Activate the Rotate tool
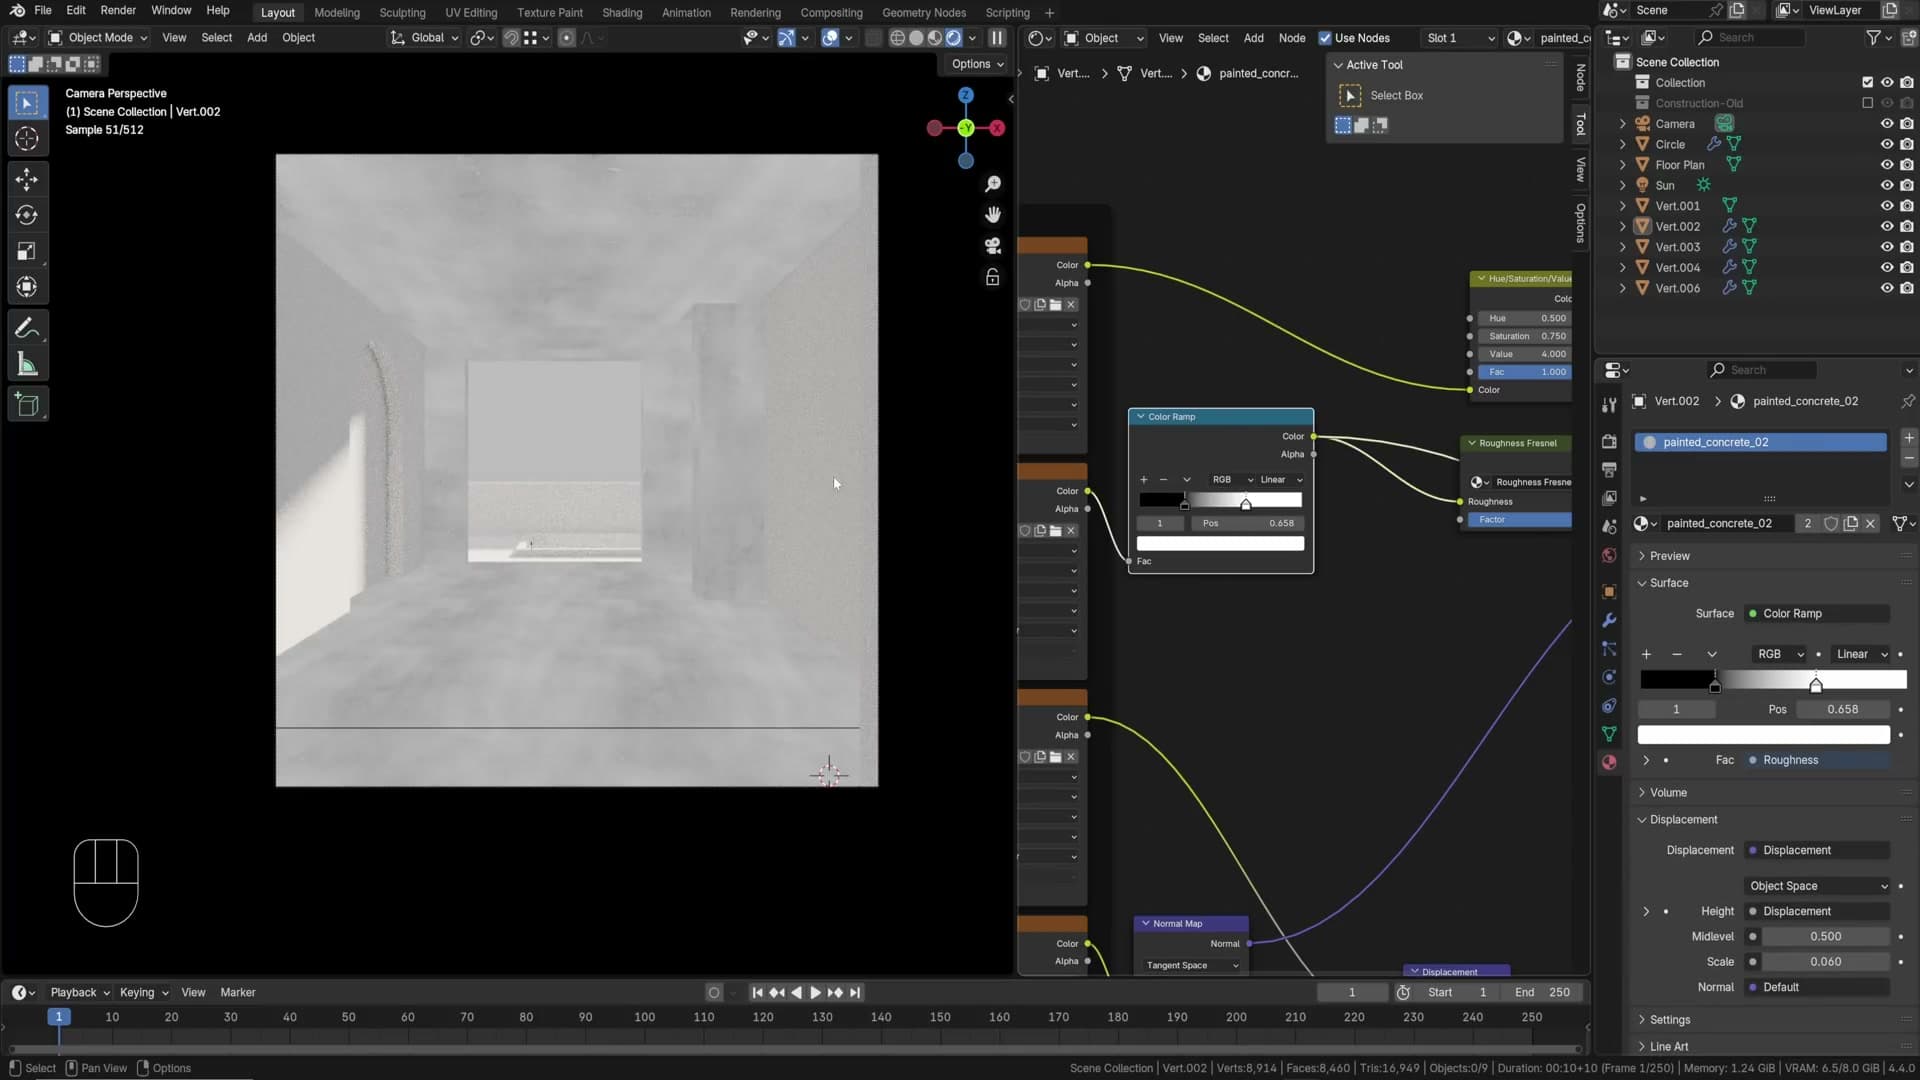This screenshot has height=1080, width=1920. pos(27,215)
